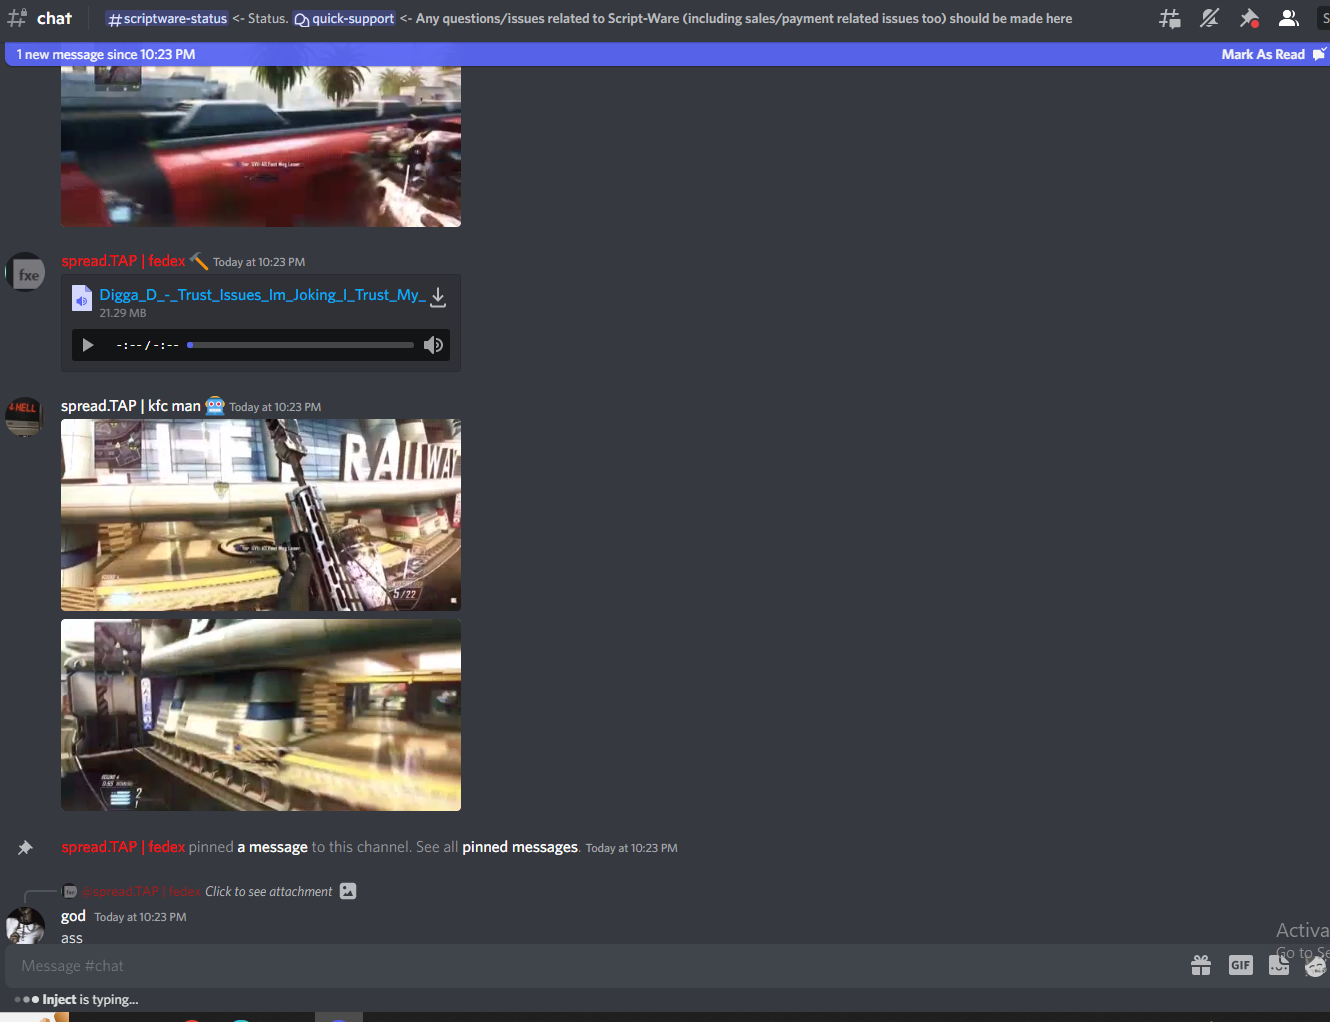Screen dimensions: 1330x1022
Task: Open the #scriptware-status channel link
Action: pyautogui.click(x=167, y=19)
